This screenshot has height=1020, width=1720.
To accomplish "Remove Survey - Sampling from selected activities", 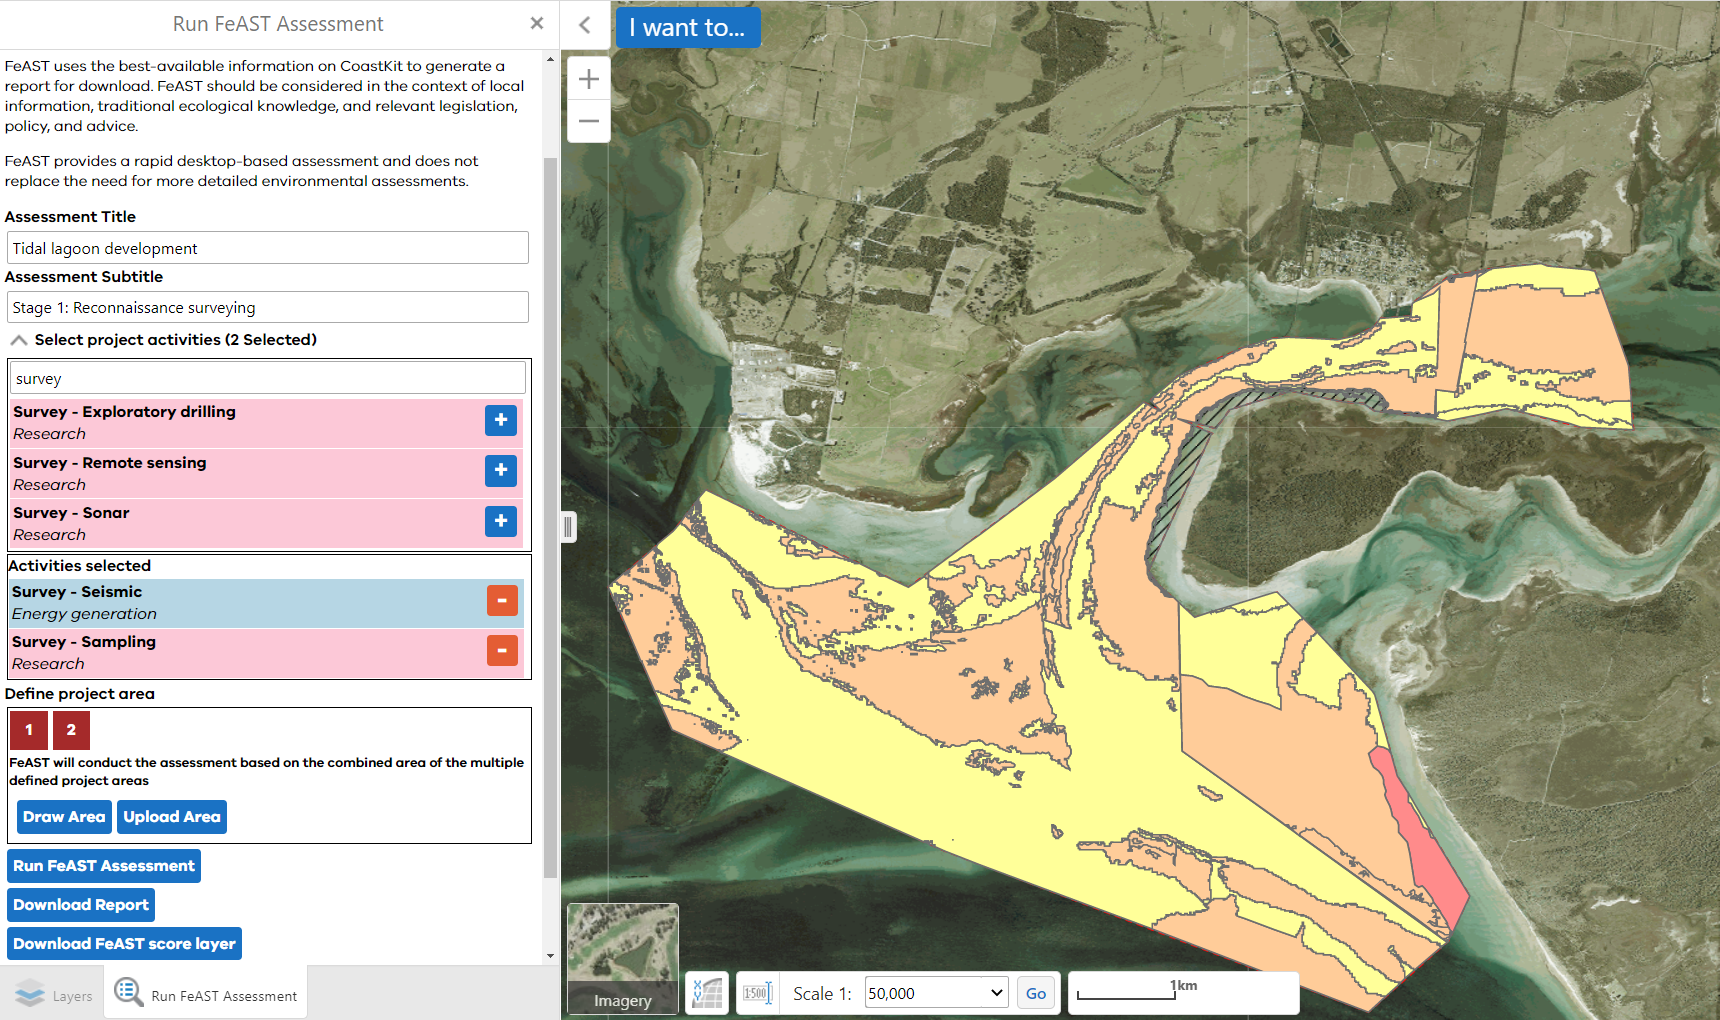I will tap(502, 650).
